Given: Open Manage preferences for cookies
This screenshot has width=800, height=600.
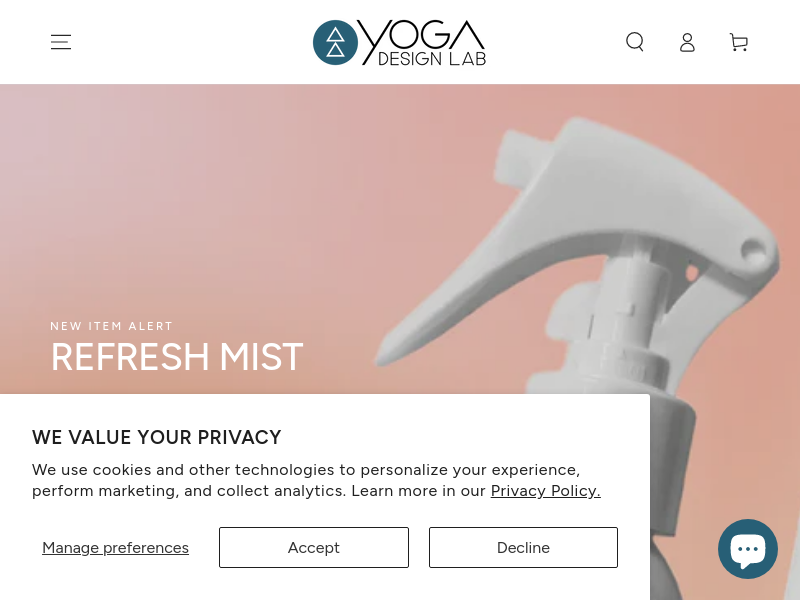Looking at the screenshot, I should tap(115, 547).
